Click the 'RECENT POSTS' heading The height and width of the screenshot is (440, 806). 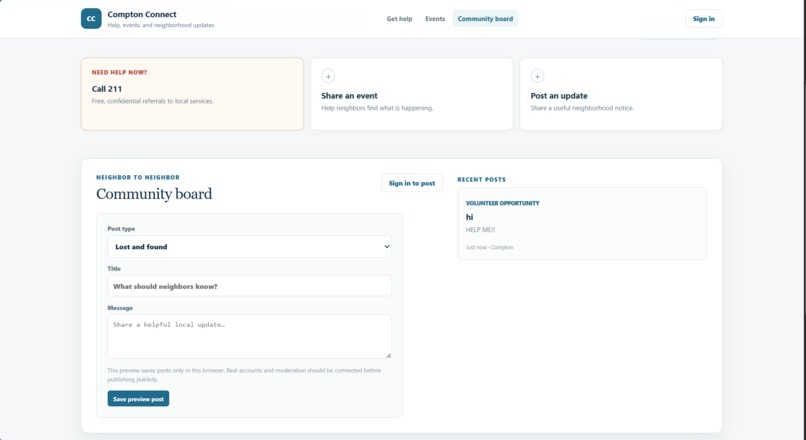(x=482, y=179)
